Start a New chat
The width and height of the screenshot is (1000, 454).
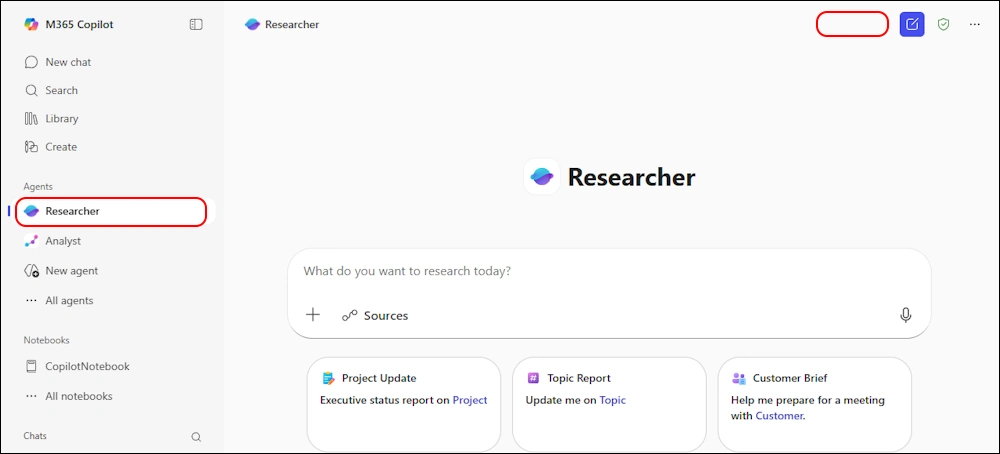[67, 62]
